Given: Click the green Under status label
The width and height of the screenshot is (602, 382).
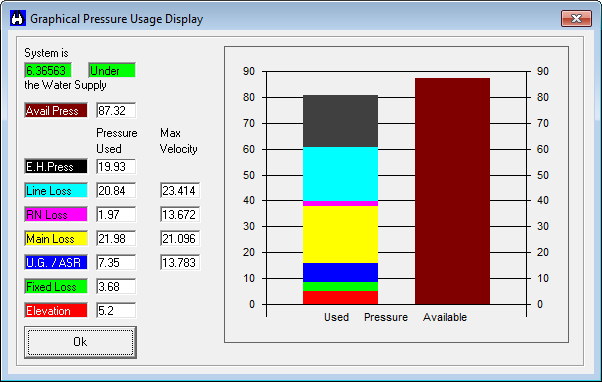Looking at the screenshot, I should coord(112,70).
